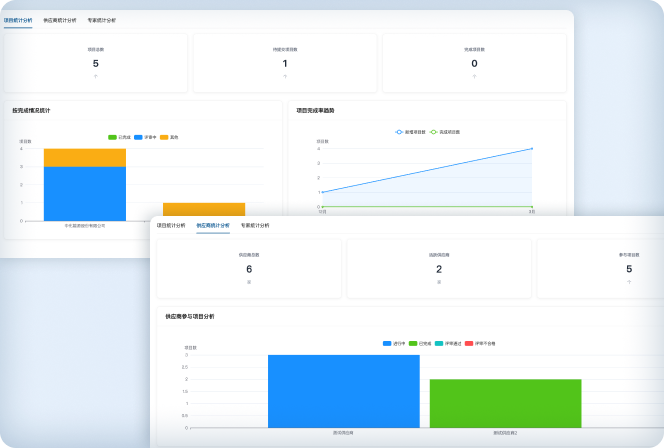This screenshot has height=448, width=664.
Task: Select 项目统计分析 tab in the front window
Action: pyautogui.click(x=171, y=226)
